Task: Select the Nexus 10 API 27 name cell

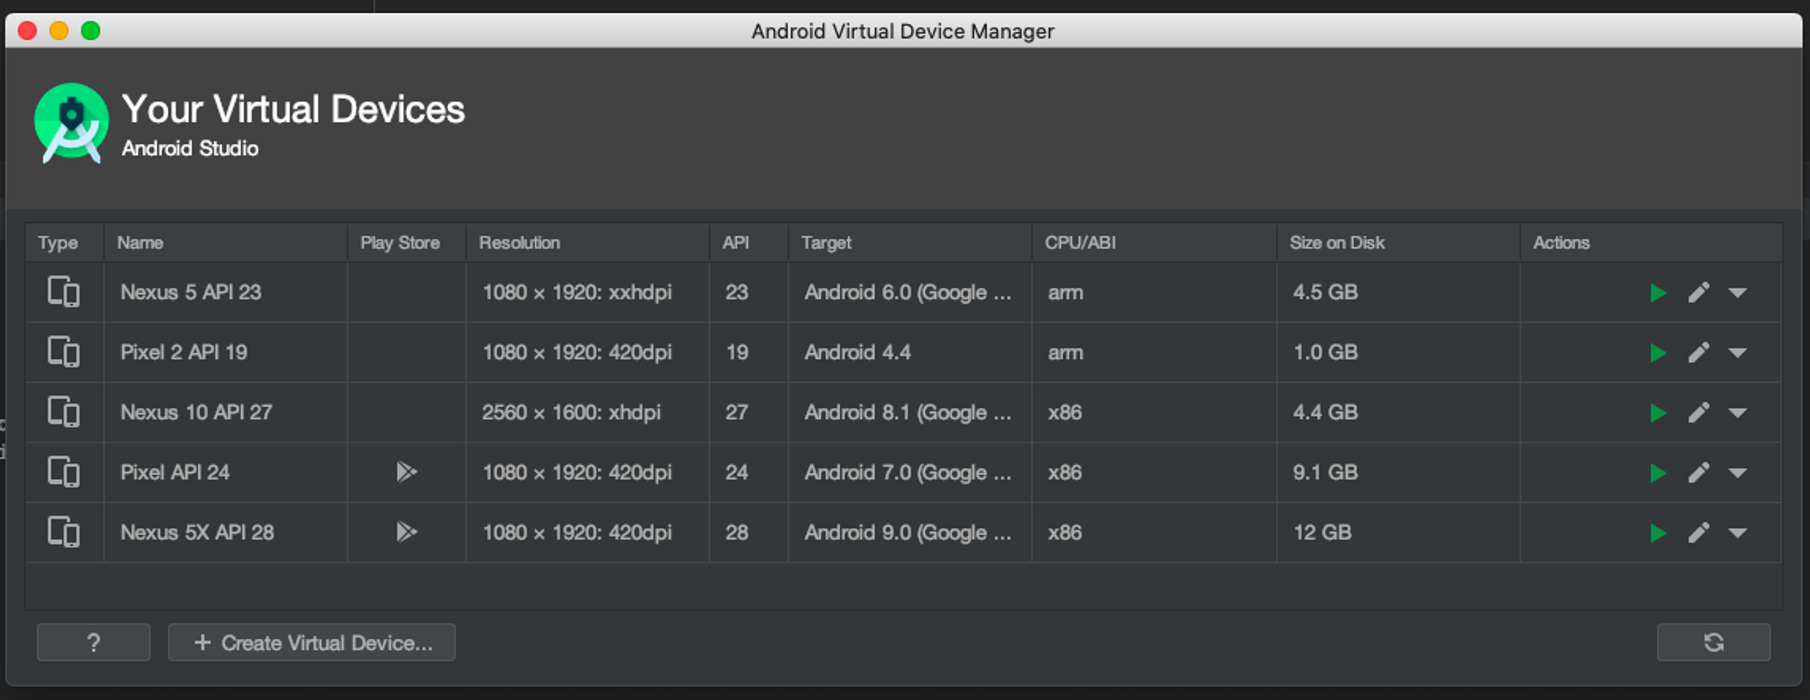Action: [226, 412]
